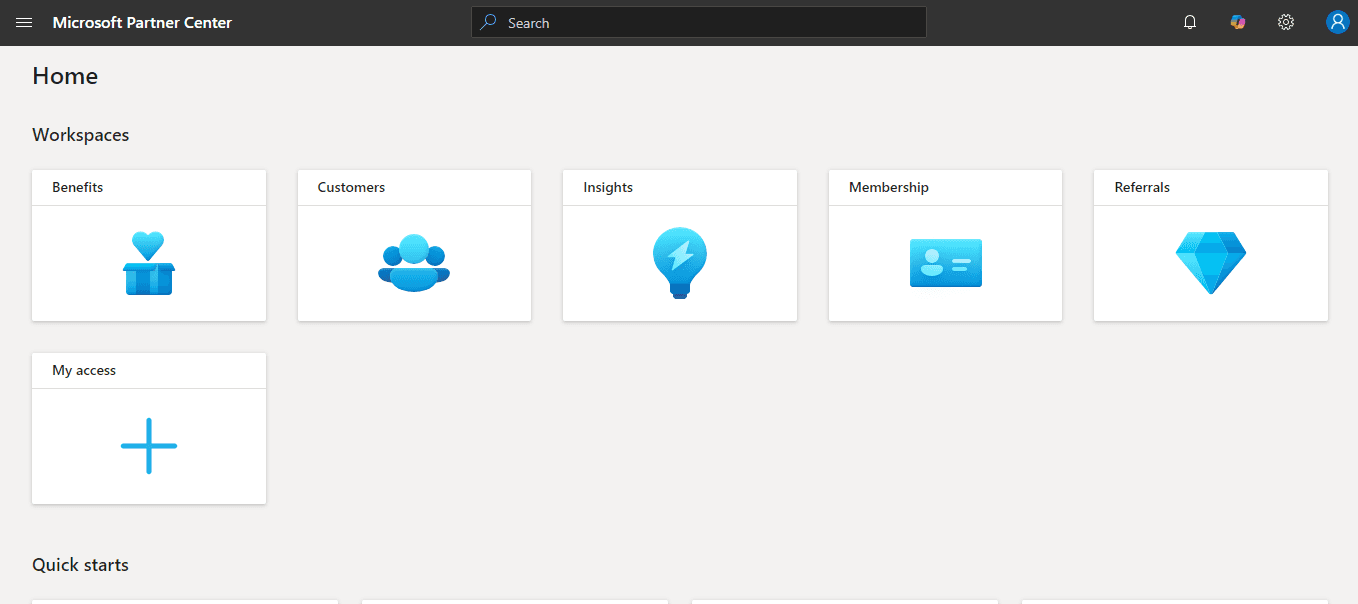Open the Copilot icon in header
The height and width of the screenshot is (604, 1358).
[x=1238, y=22]
